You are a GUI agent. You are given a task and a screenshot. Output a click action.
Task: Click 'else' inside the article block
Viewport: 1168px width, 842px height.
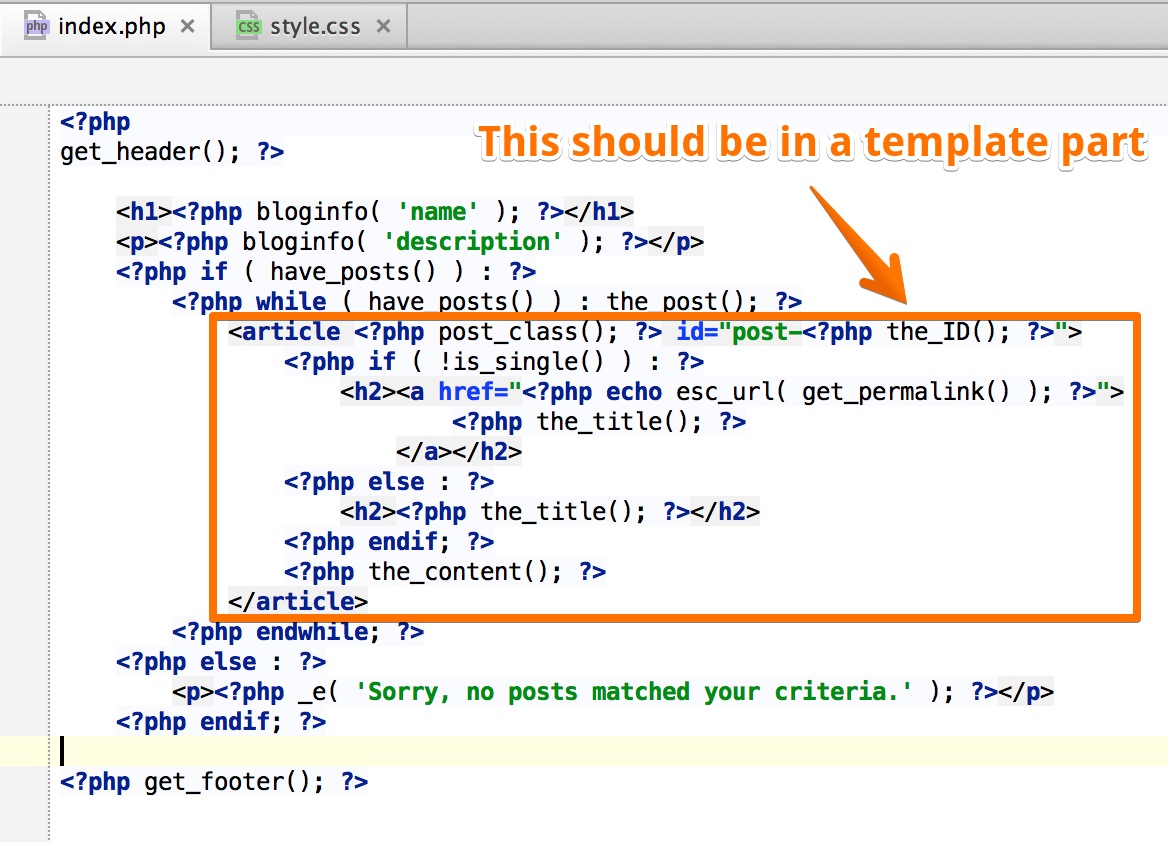(396, 481)
